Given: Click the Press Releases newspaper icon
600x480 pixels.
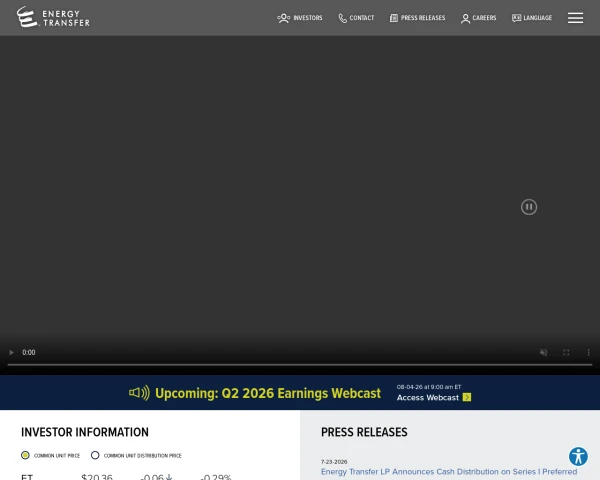Looking at the screenshot, I should [x=394, y=18].
